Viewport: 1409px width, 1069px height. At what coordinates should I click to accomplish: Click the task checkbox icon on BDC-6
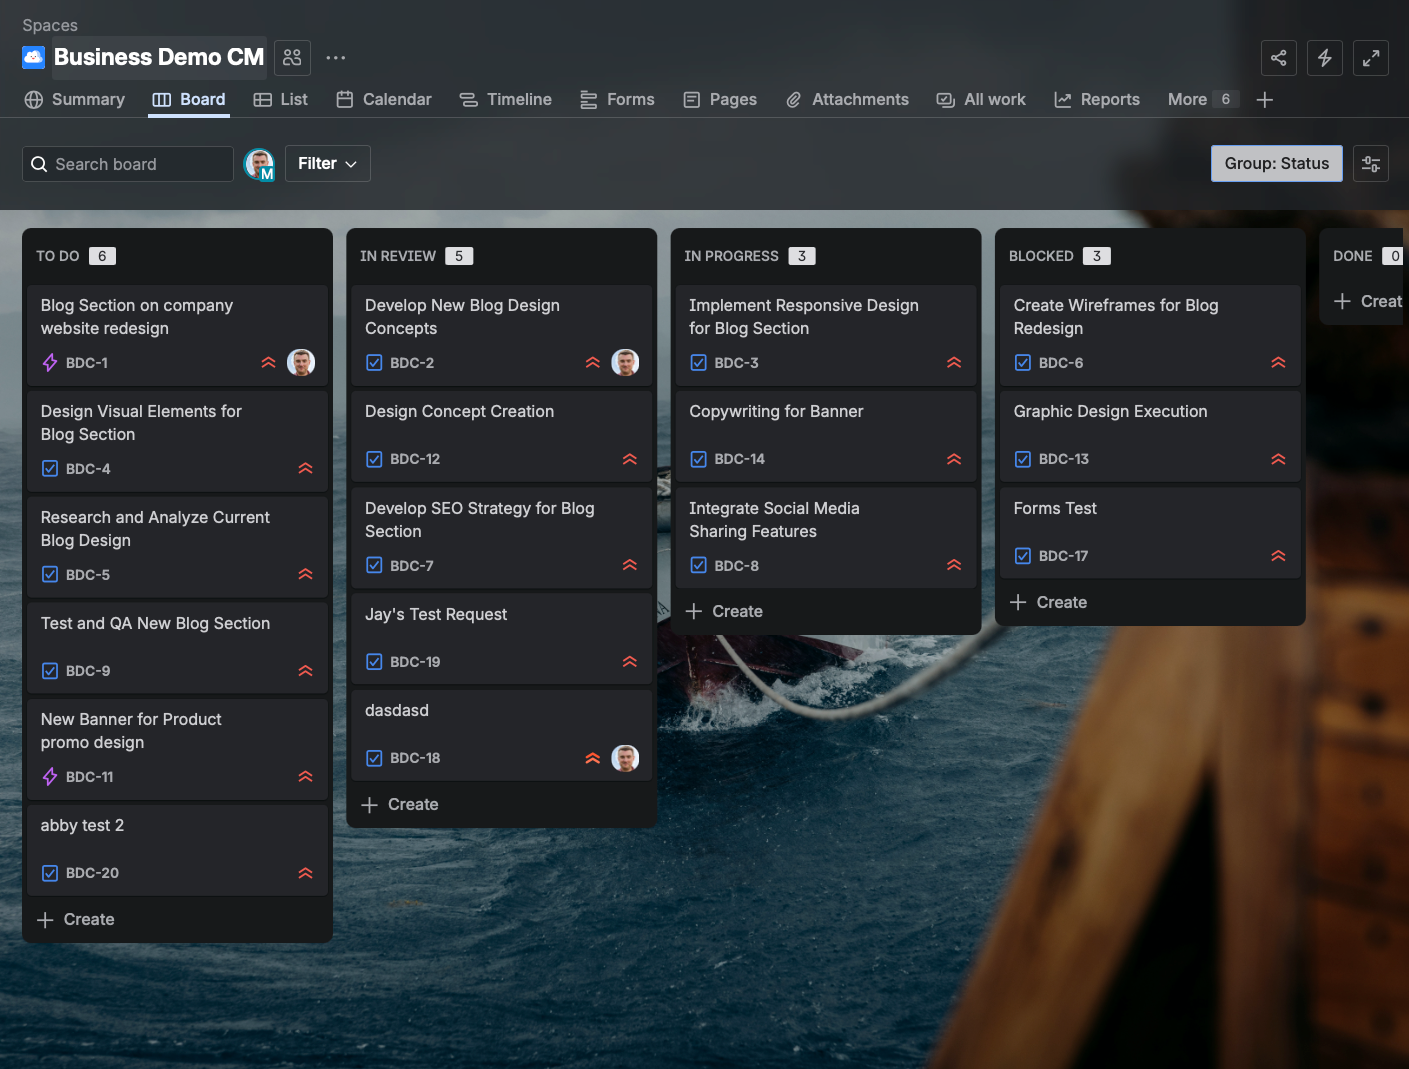(x=1023, y=363)
